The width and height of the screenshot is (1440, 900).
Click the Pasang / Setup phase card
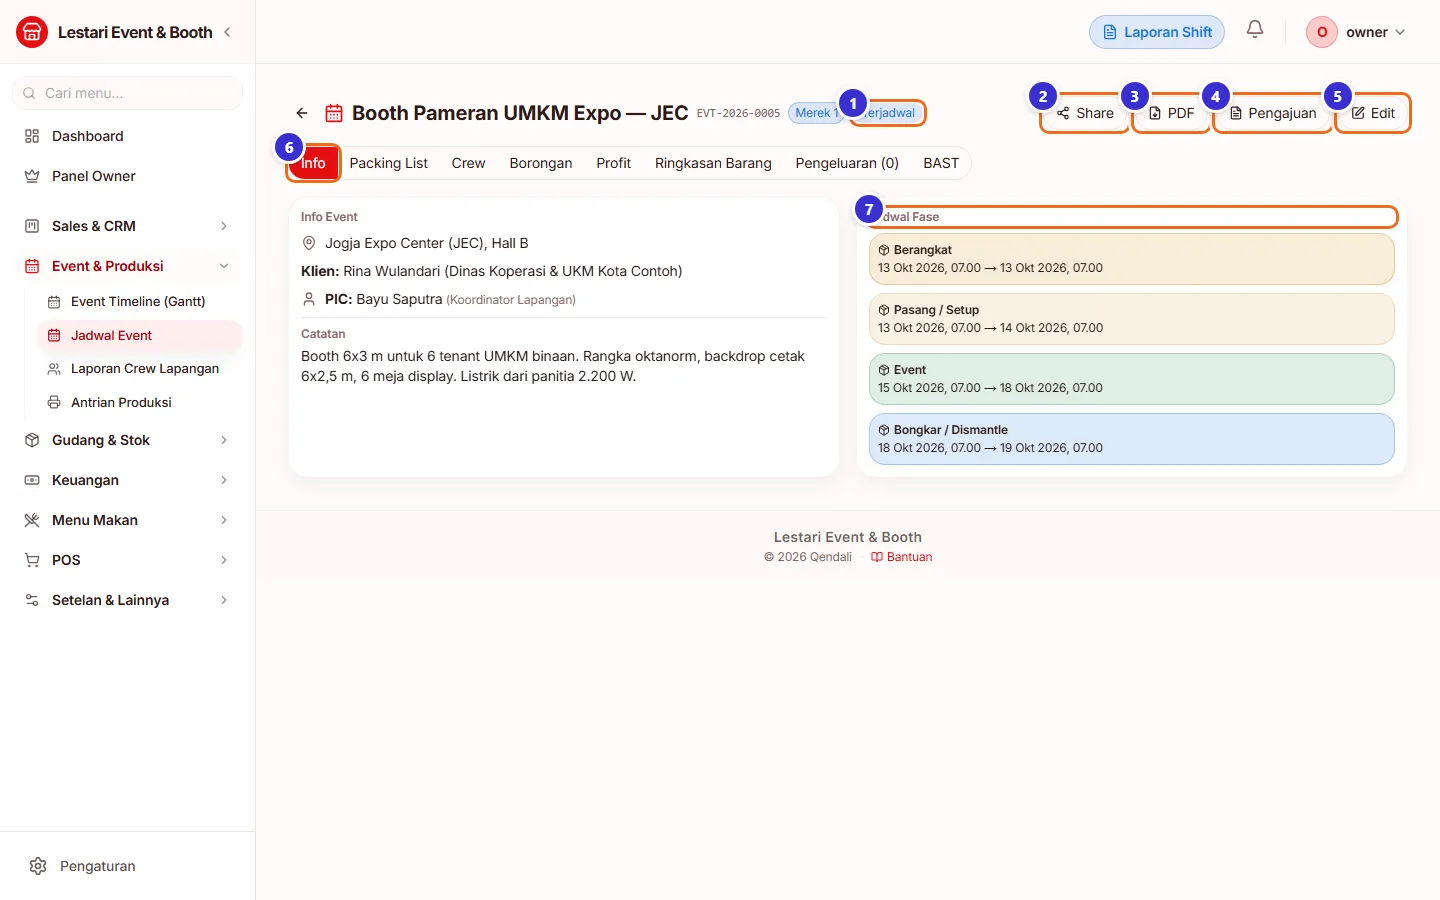pos(1131,319)
